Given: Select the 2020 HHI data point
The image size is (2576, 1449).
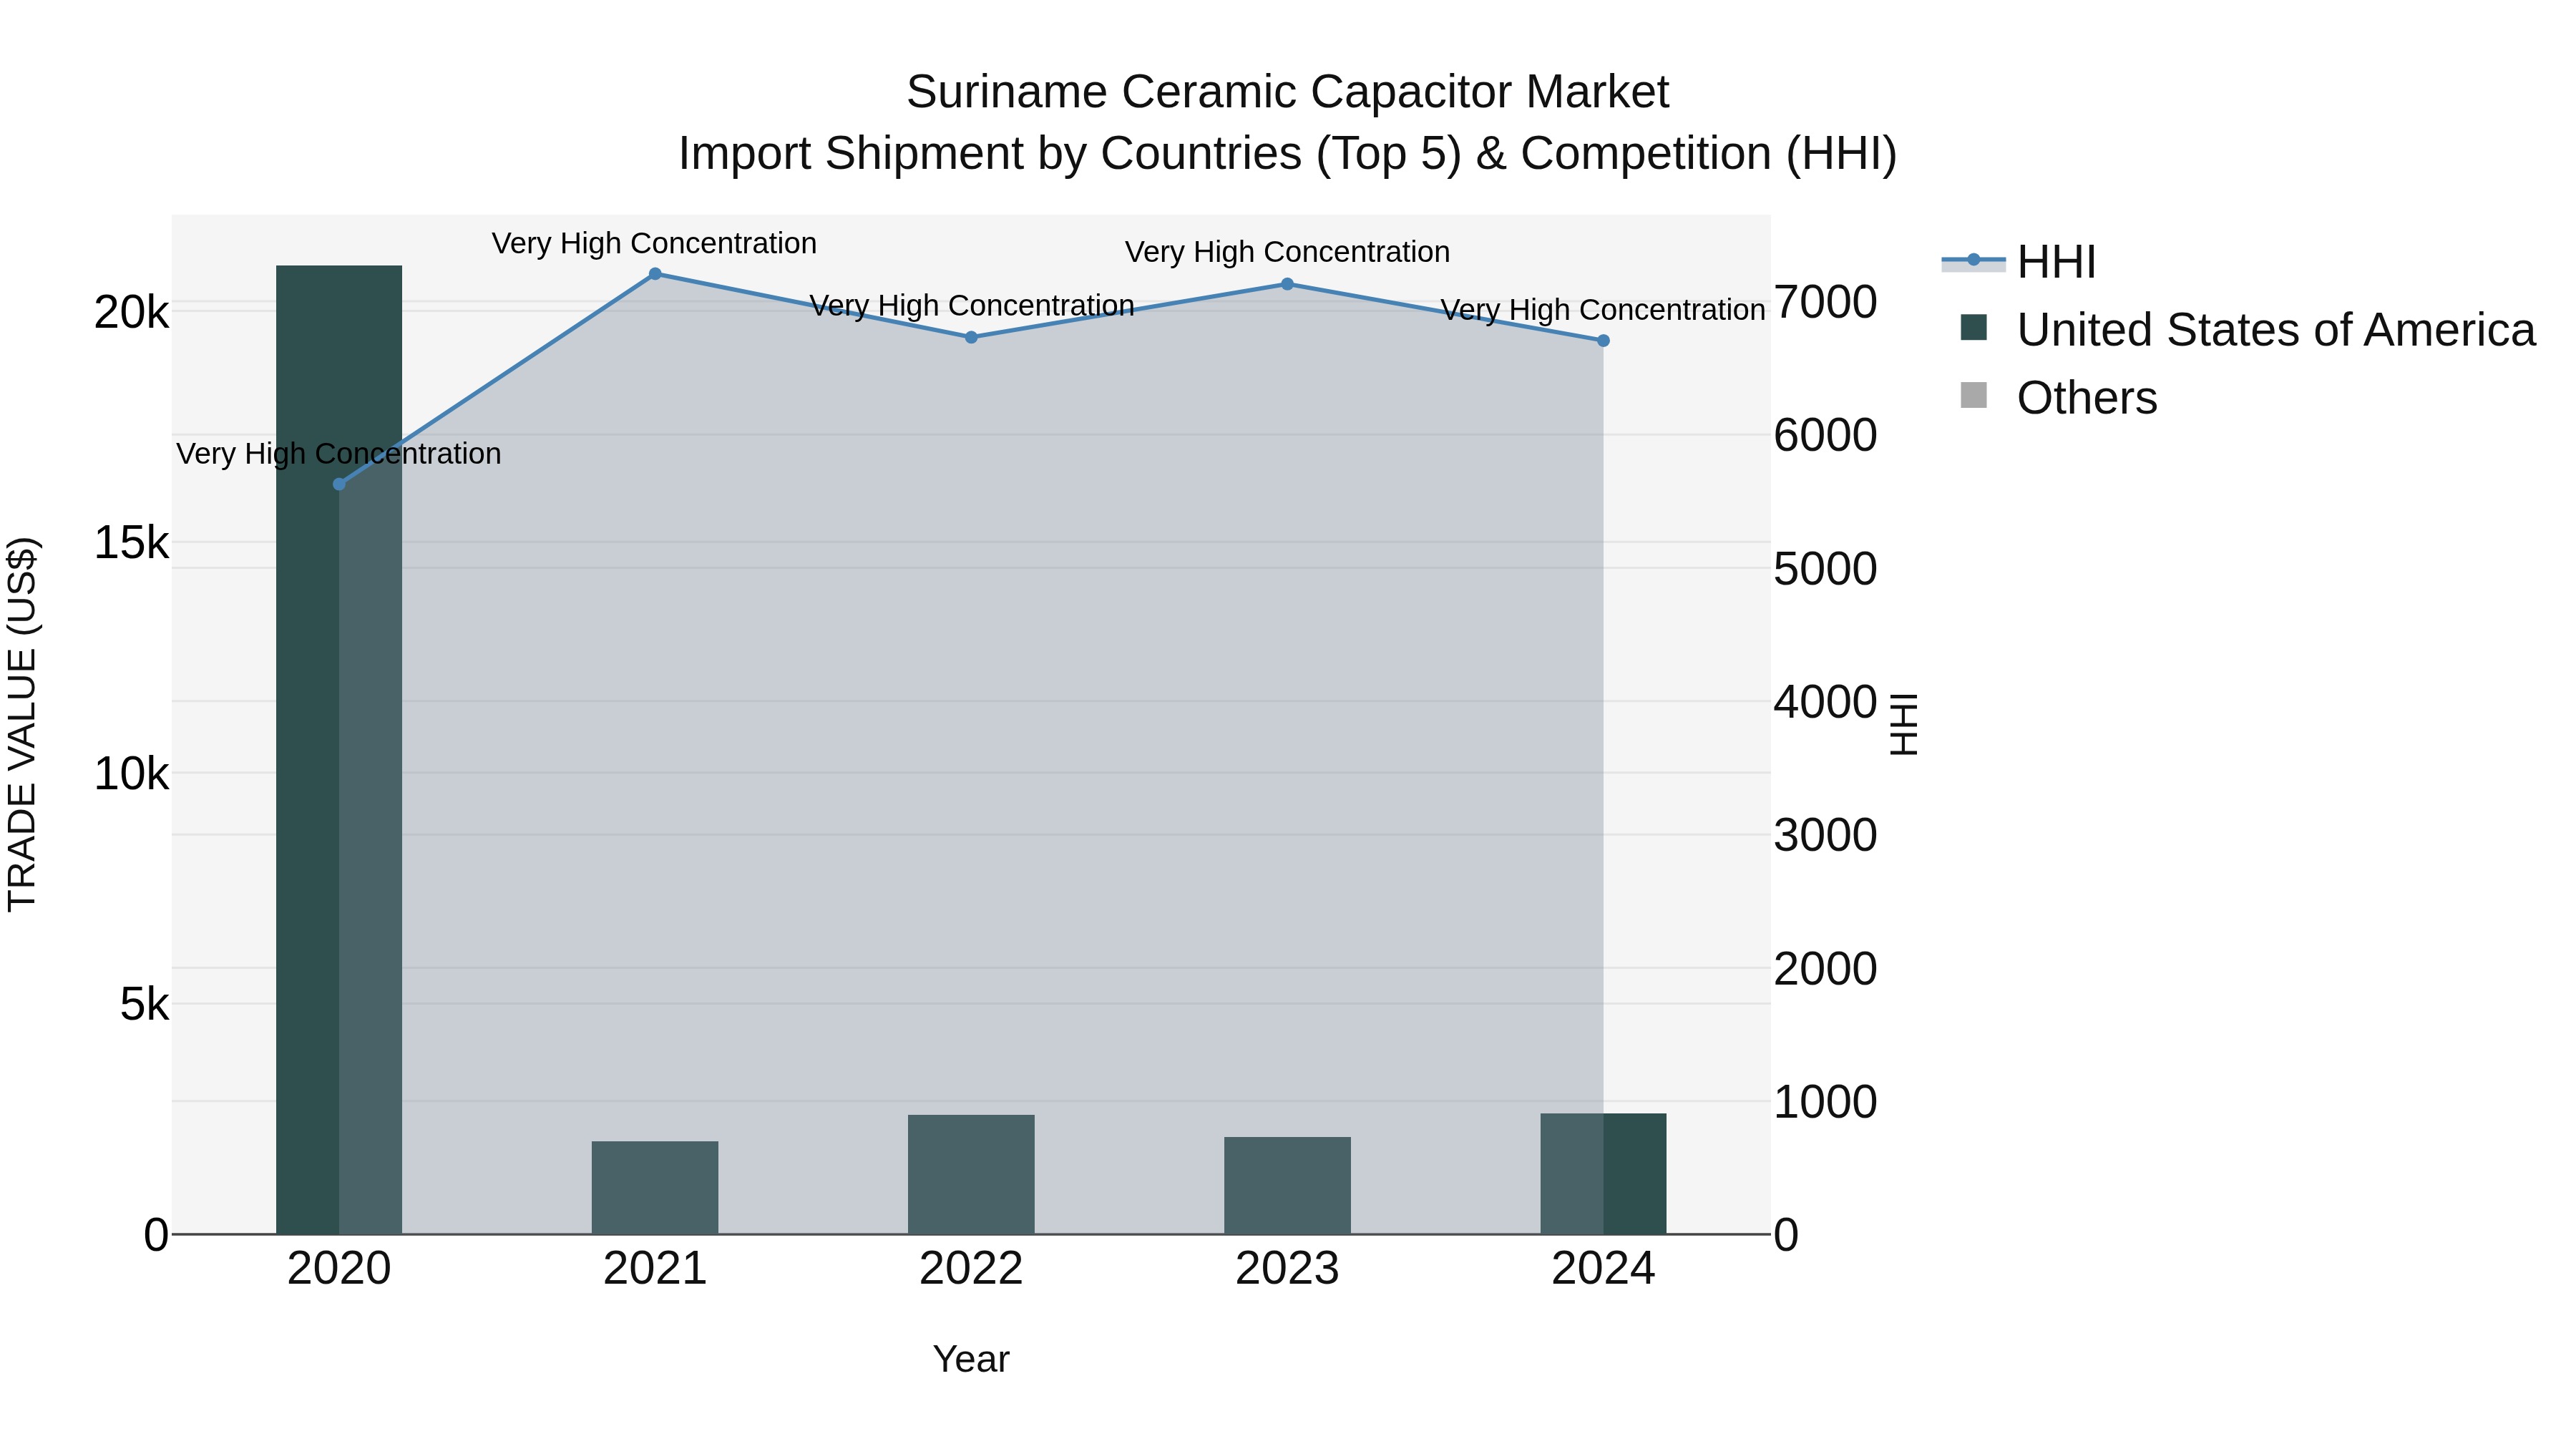Looking at the screenshot, I should [339, 484].
